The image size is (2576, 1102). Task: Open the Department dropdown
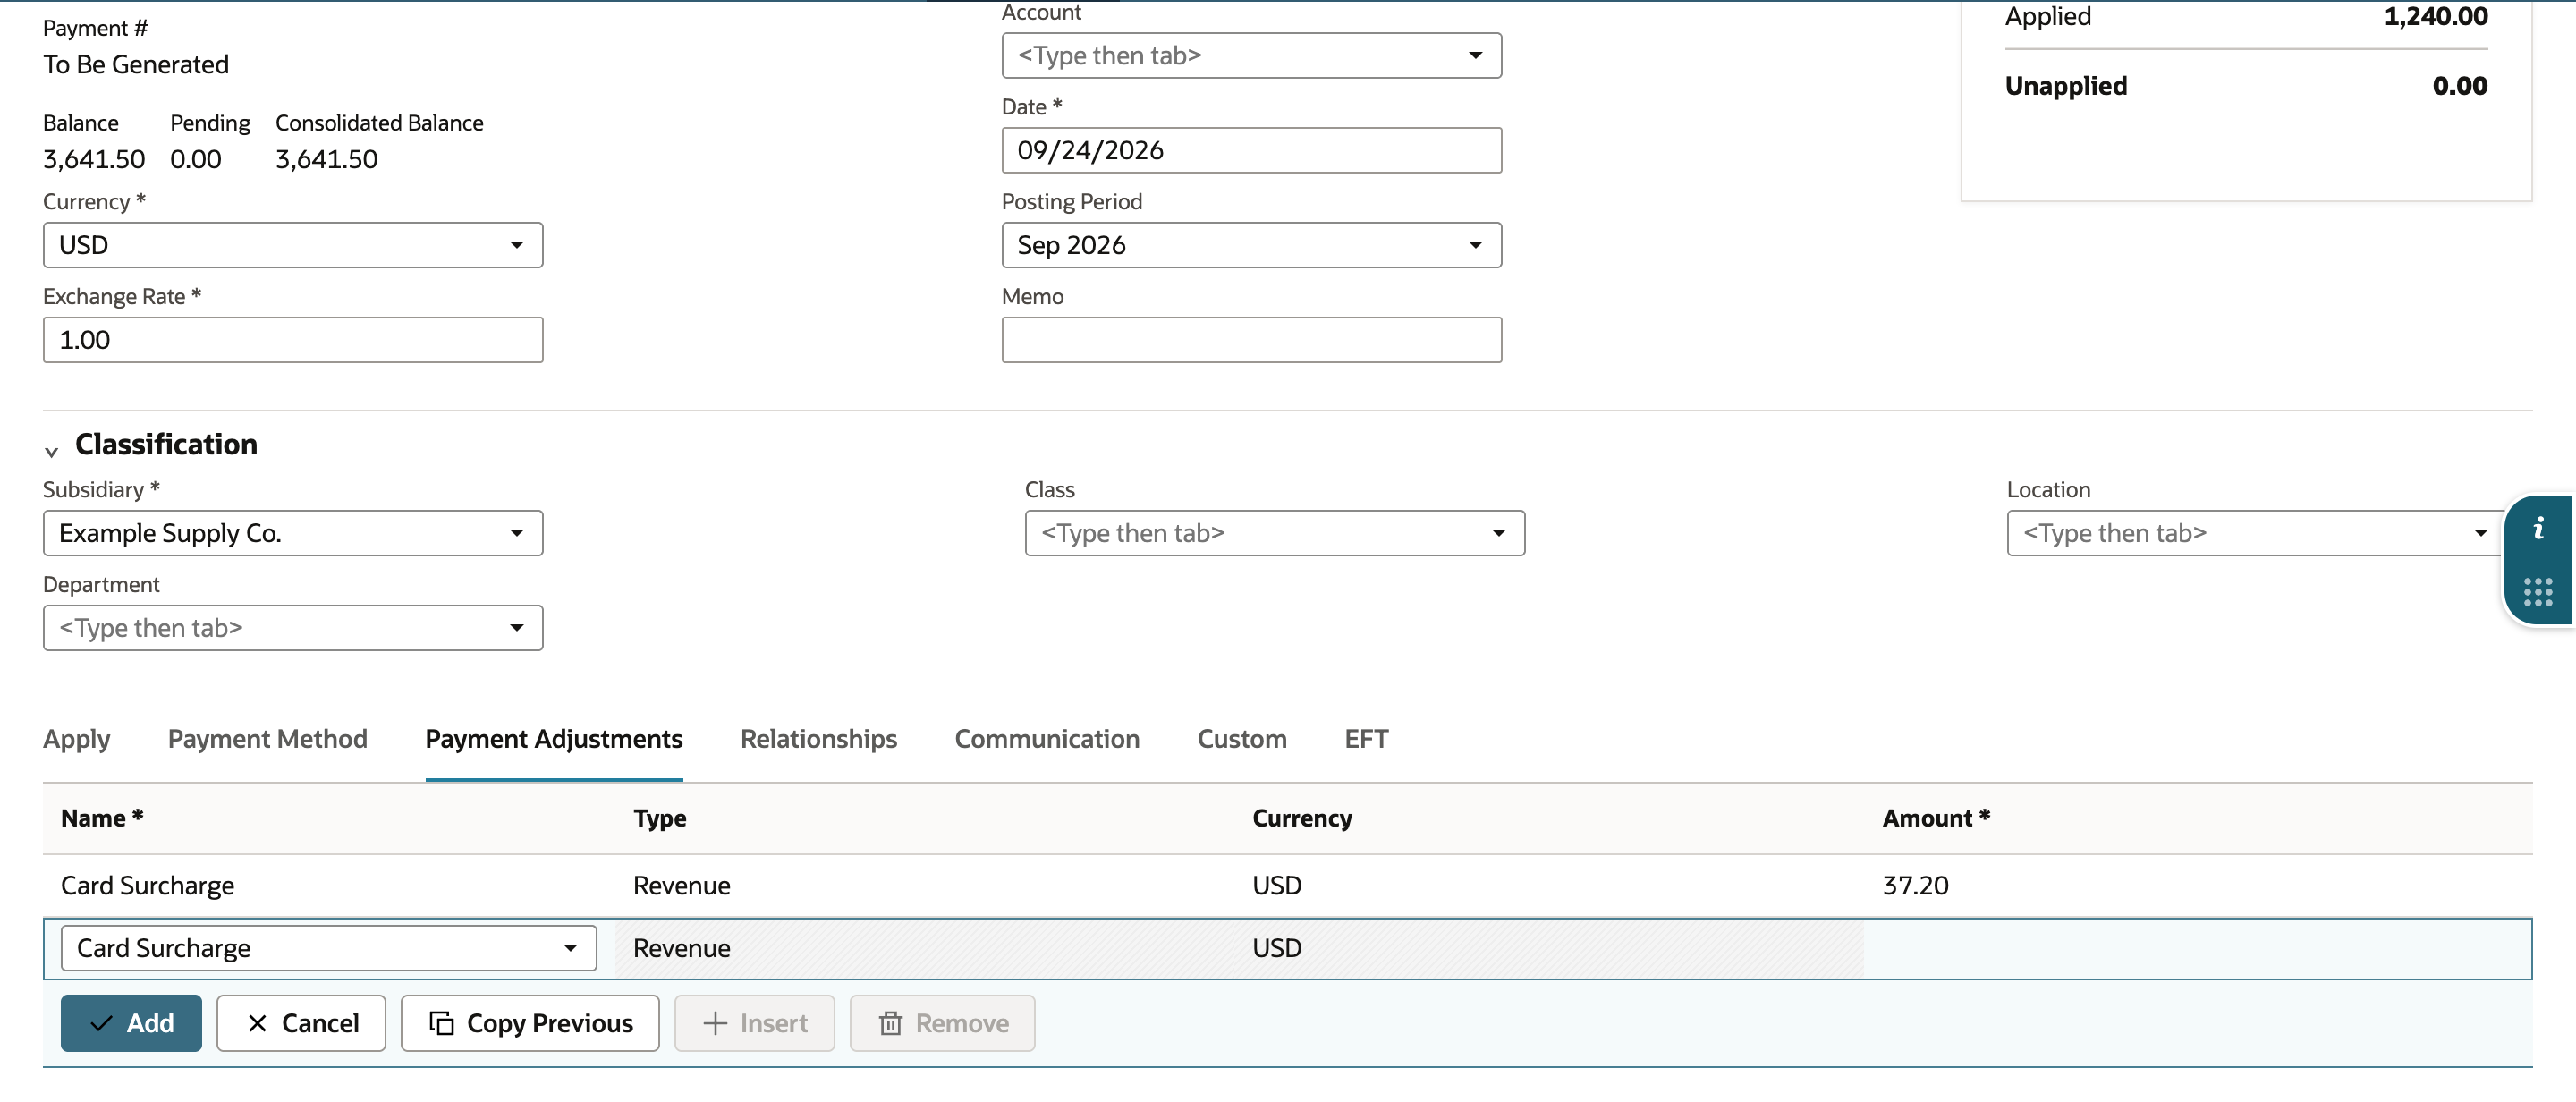293,628
